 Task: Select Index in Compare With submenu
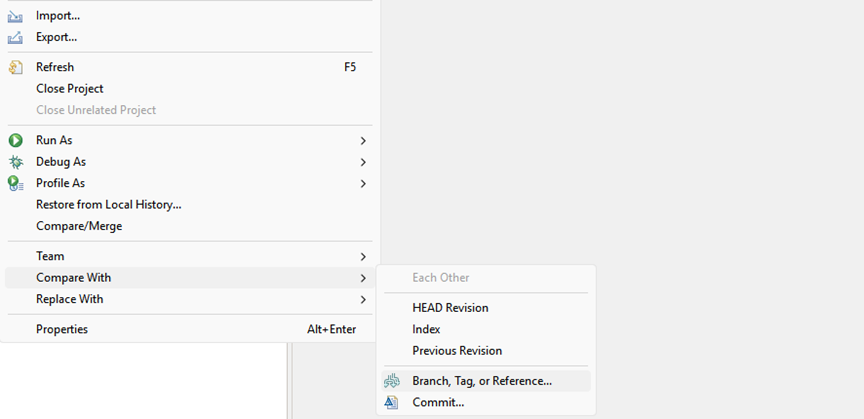tap(426, 329)
